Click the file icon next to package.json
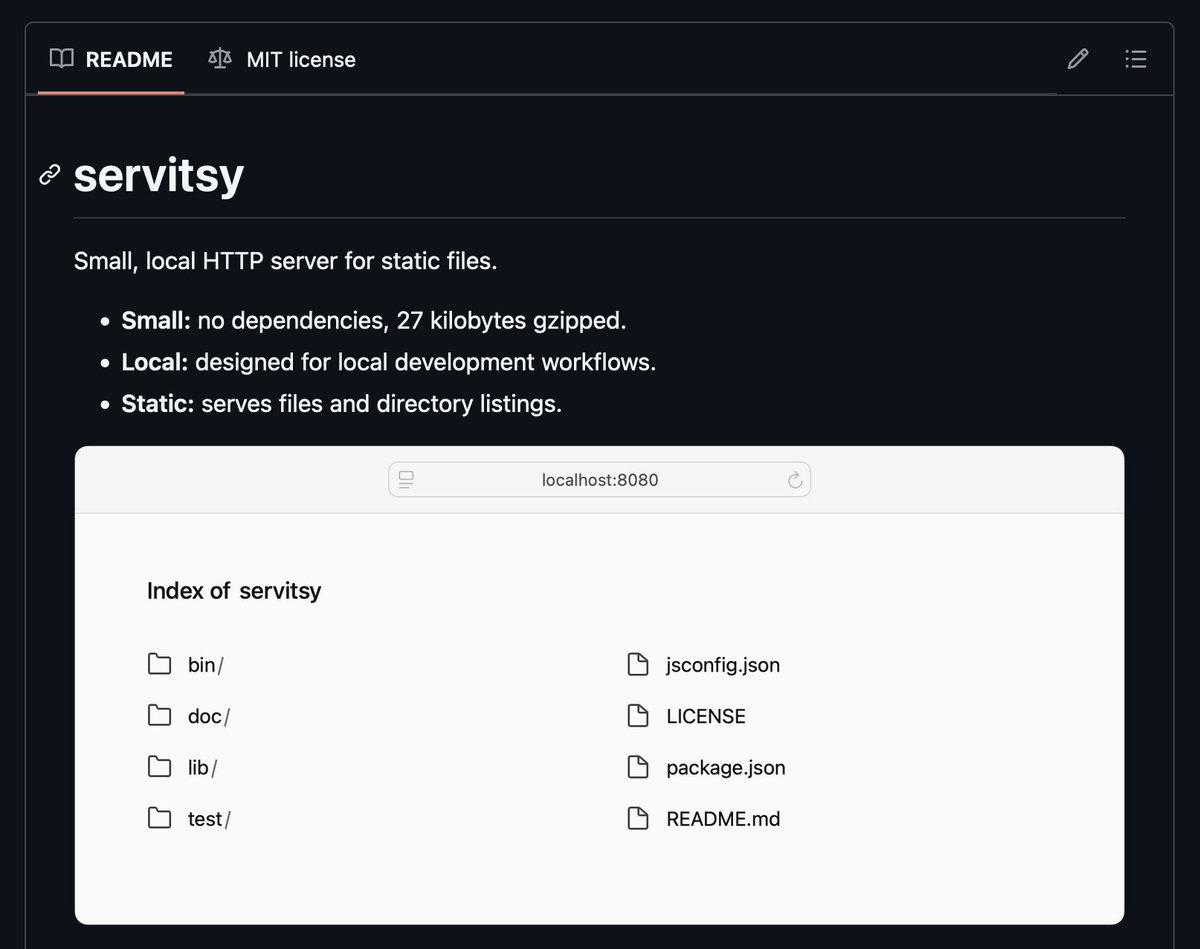 tap(638, 767)
